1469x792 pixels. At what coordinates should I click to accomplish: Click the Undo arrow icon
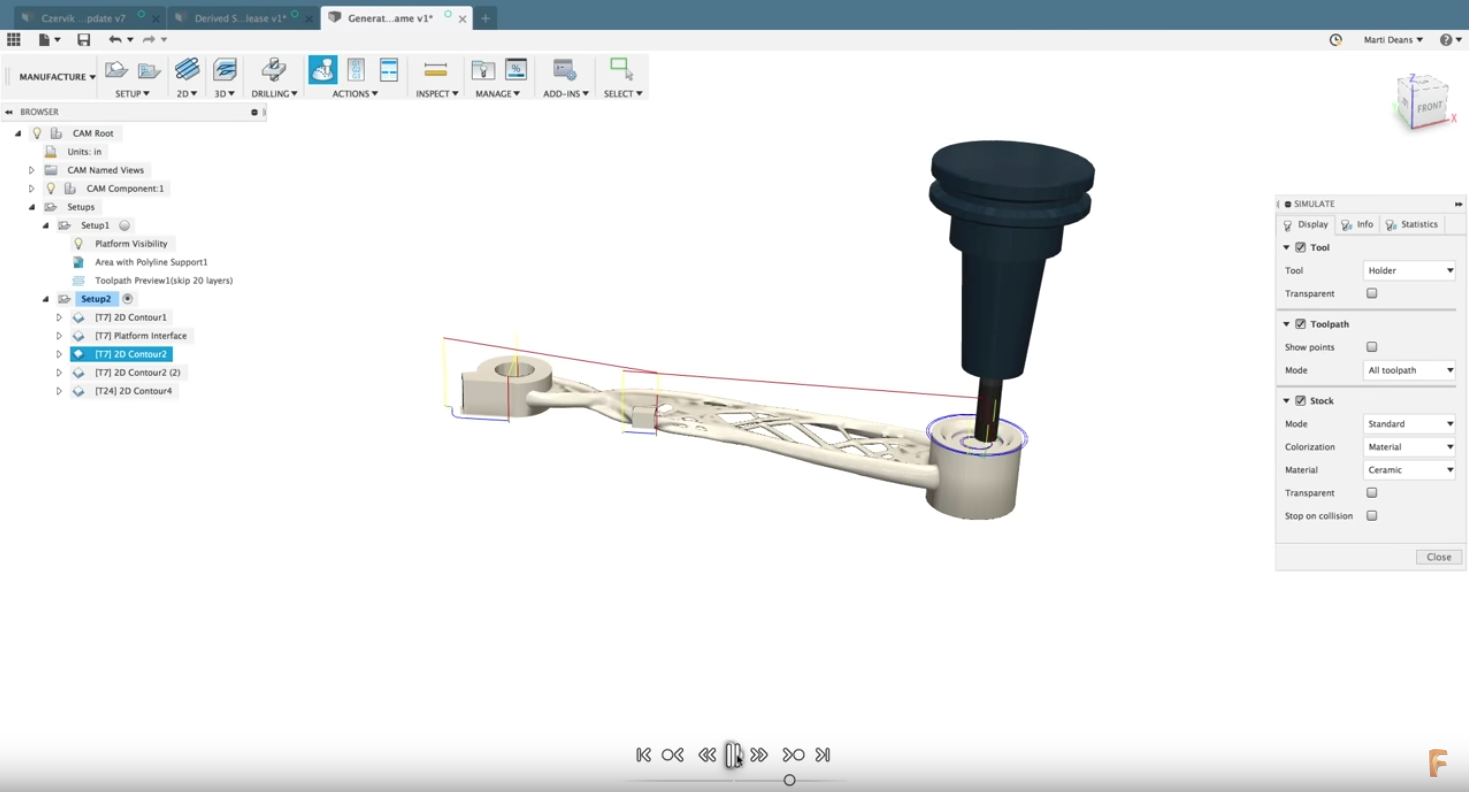click(115, 40)
